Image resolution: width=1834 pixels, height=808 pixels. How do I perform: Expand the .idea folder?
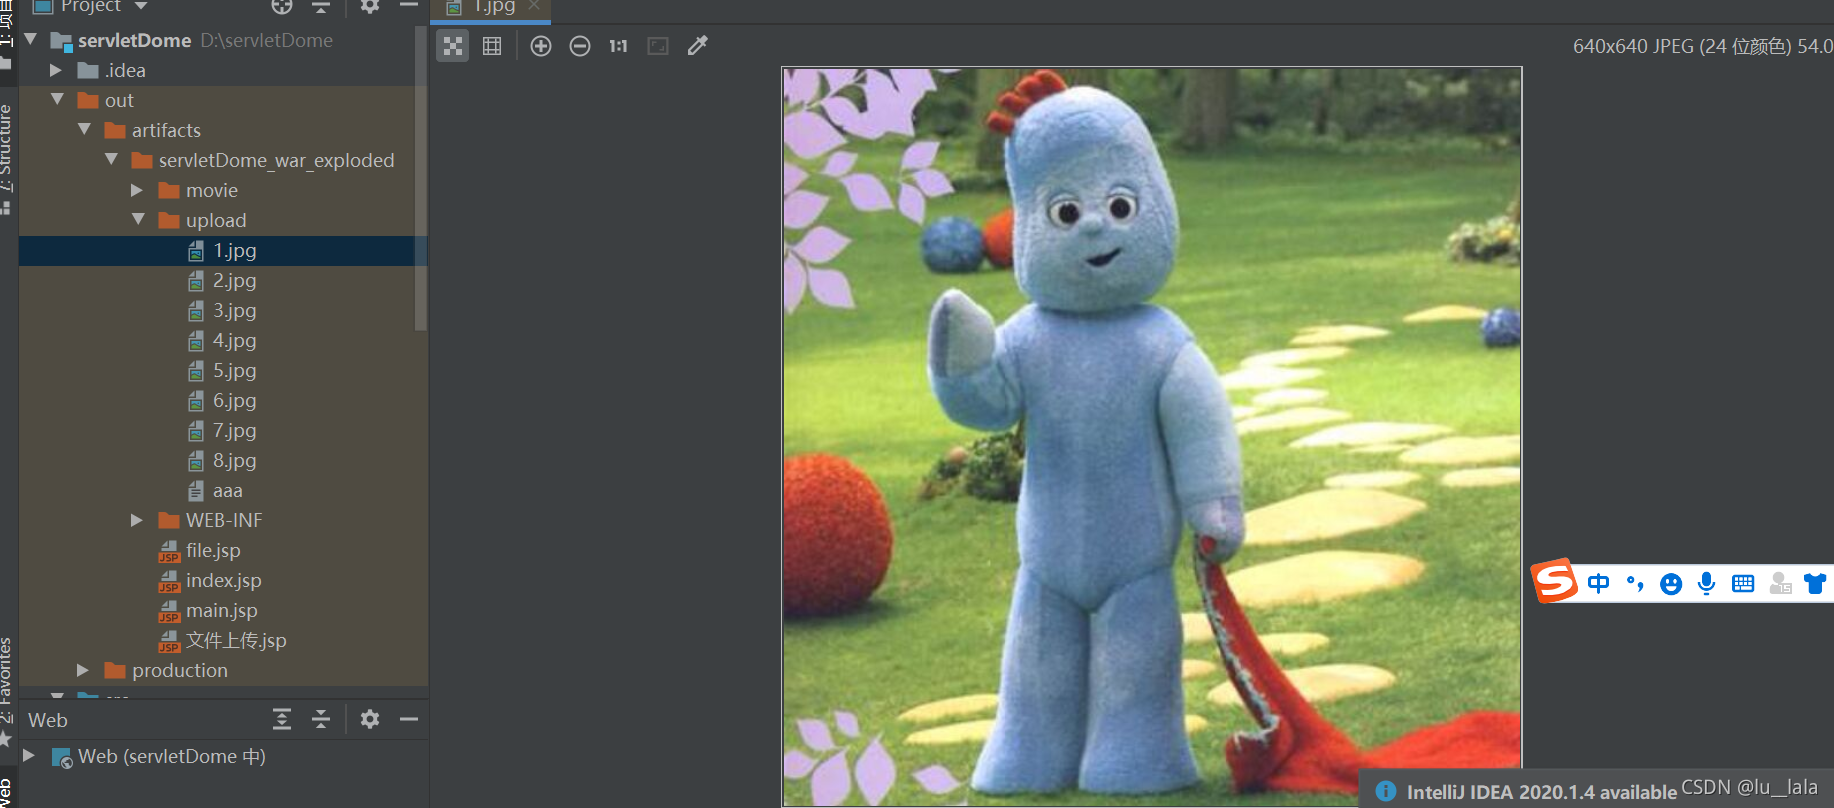coord(57,70)
